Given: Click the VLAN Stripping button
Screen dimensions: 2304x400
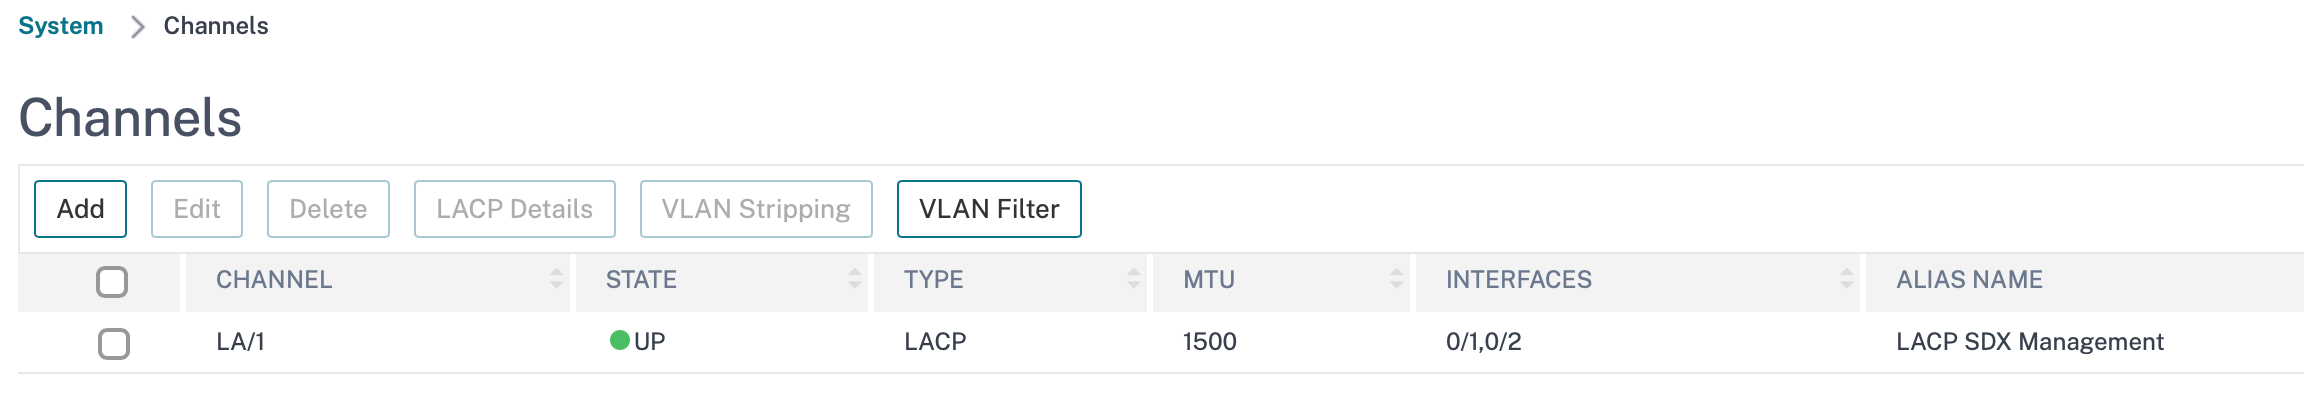Looking at the screenshot, I should [756, 209].
